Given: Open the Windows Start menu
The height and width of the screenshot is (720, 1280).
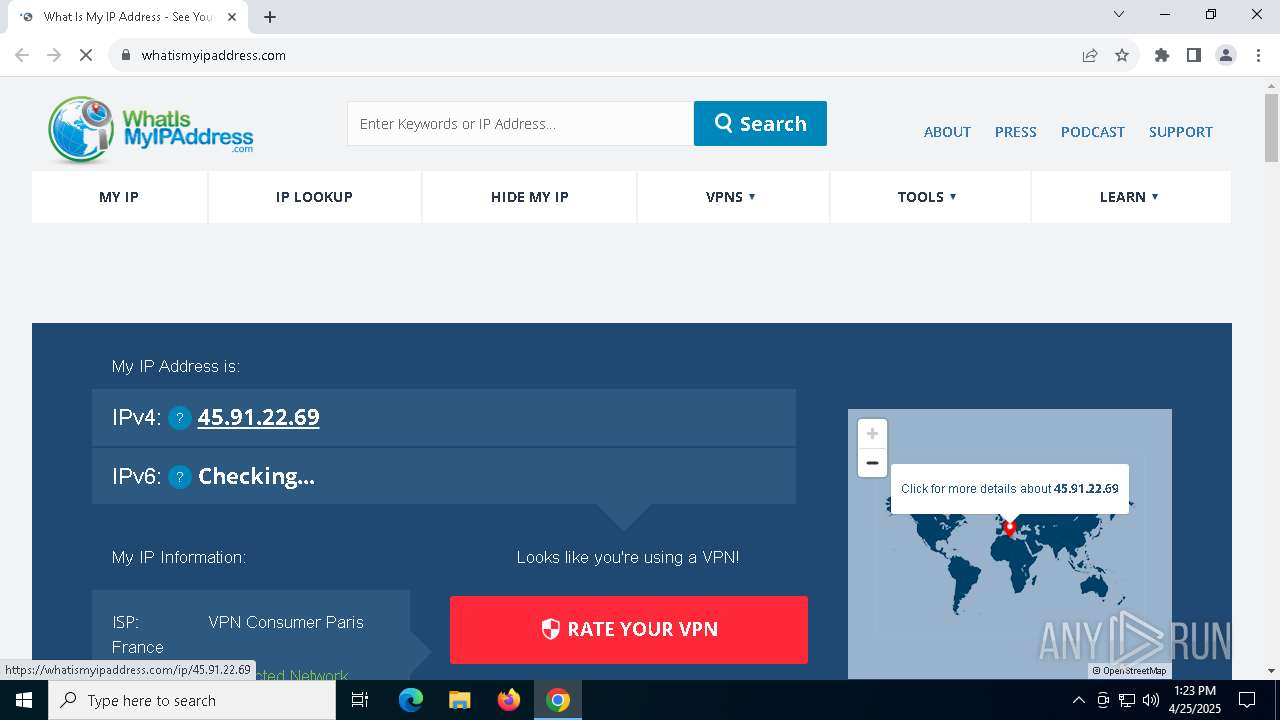Looking at the screenshot, I should 24,700.
